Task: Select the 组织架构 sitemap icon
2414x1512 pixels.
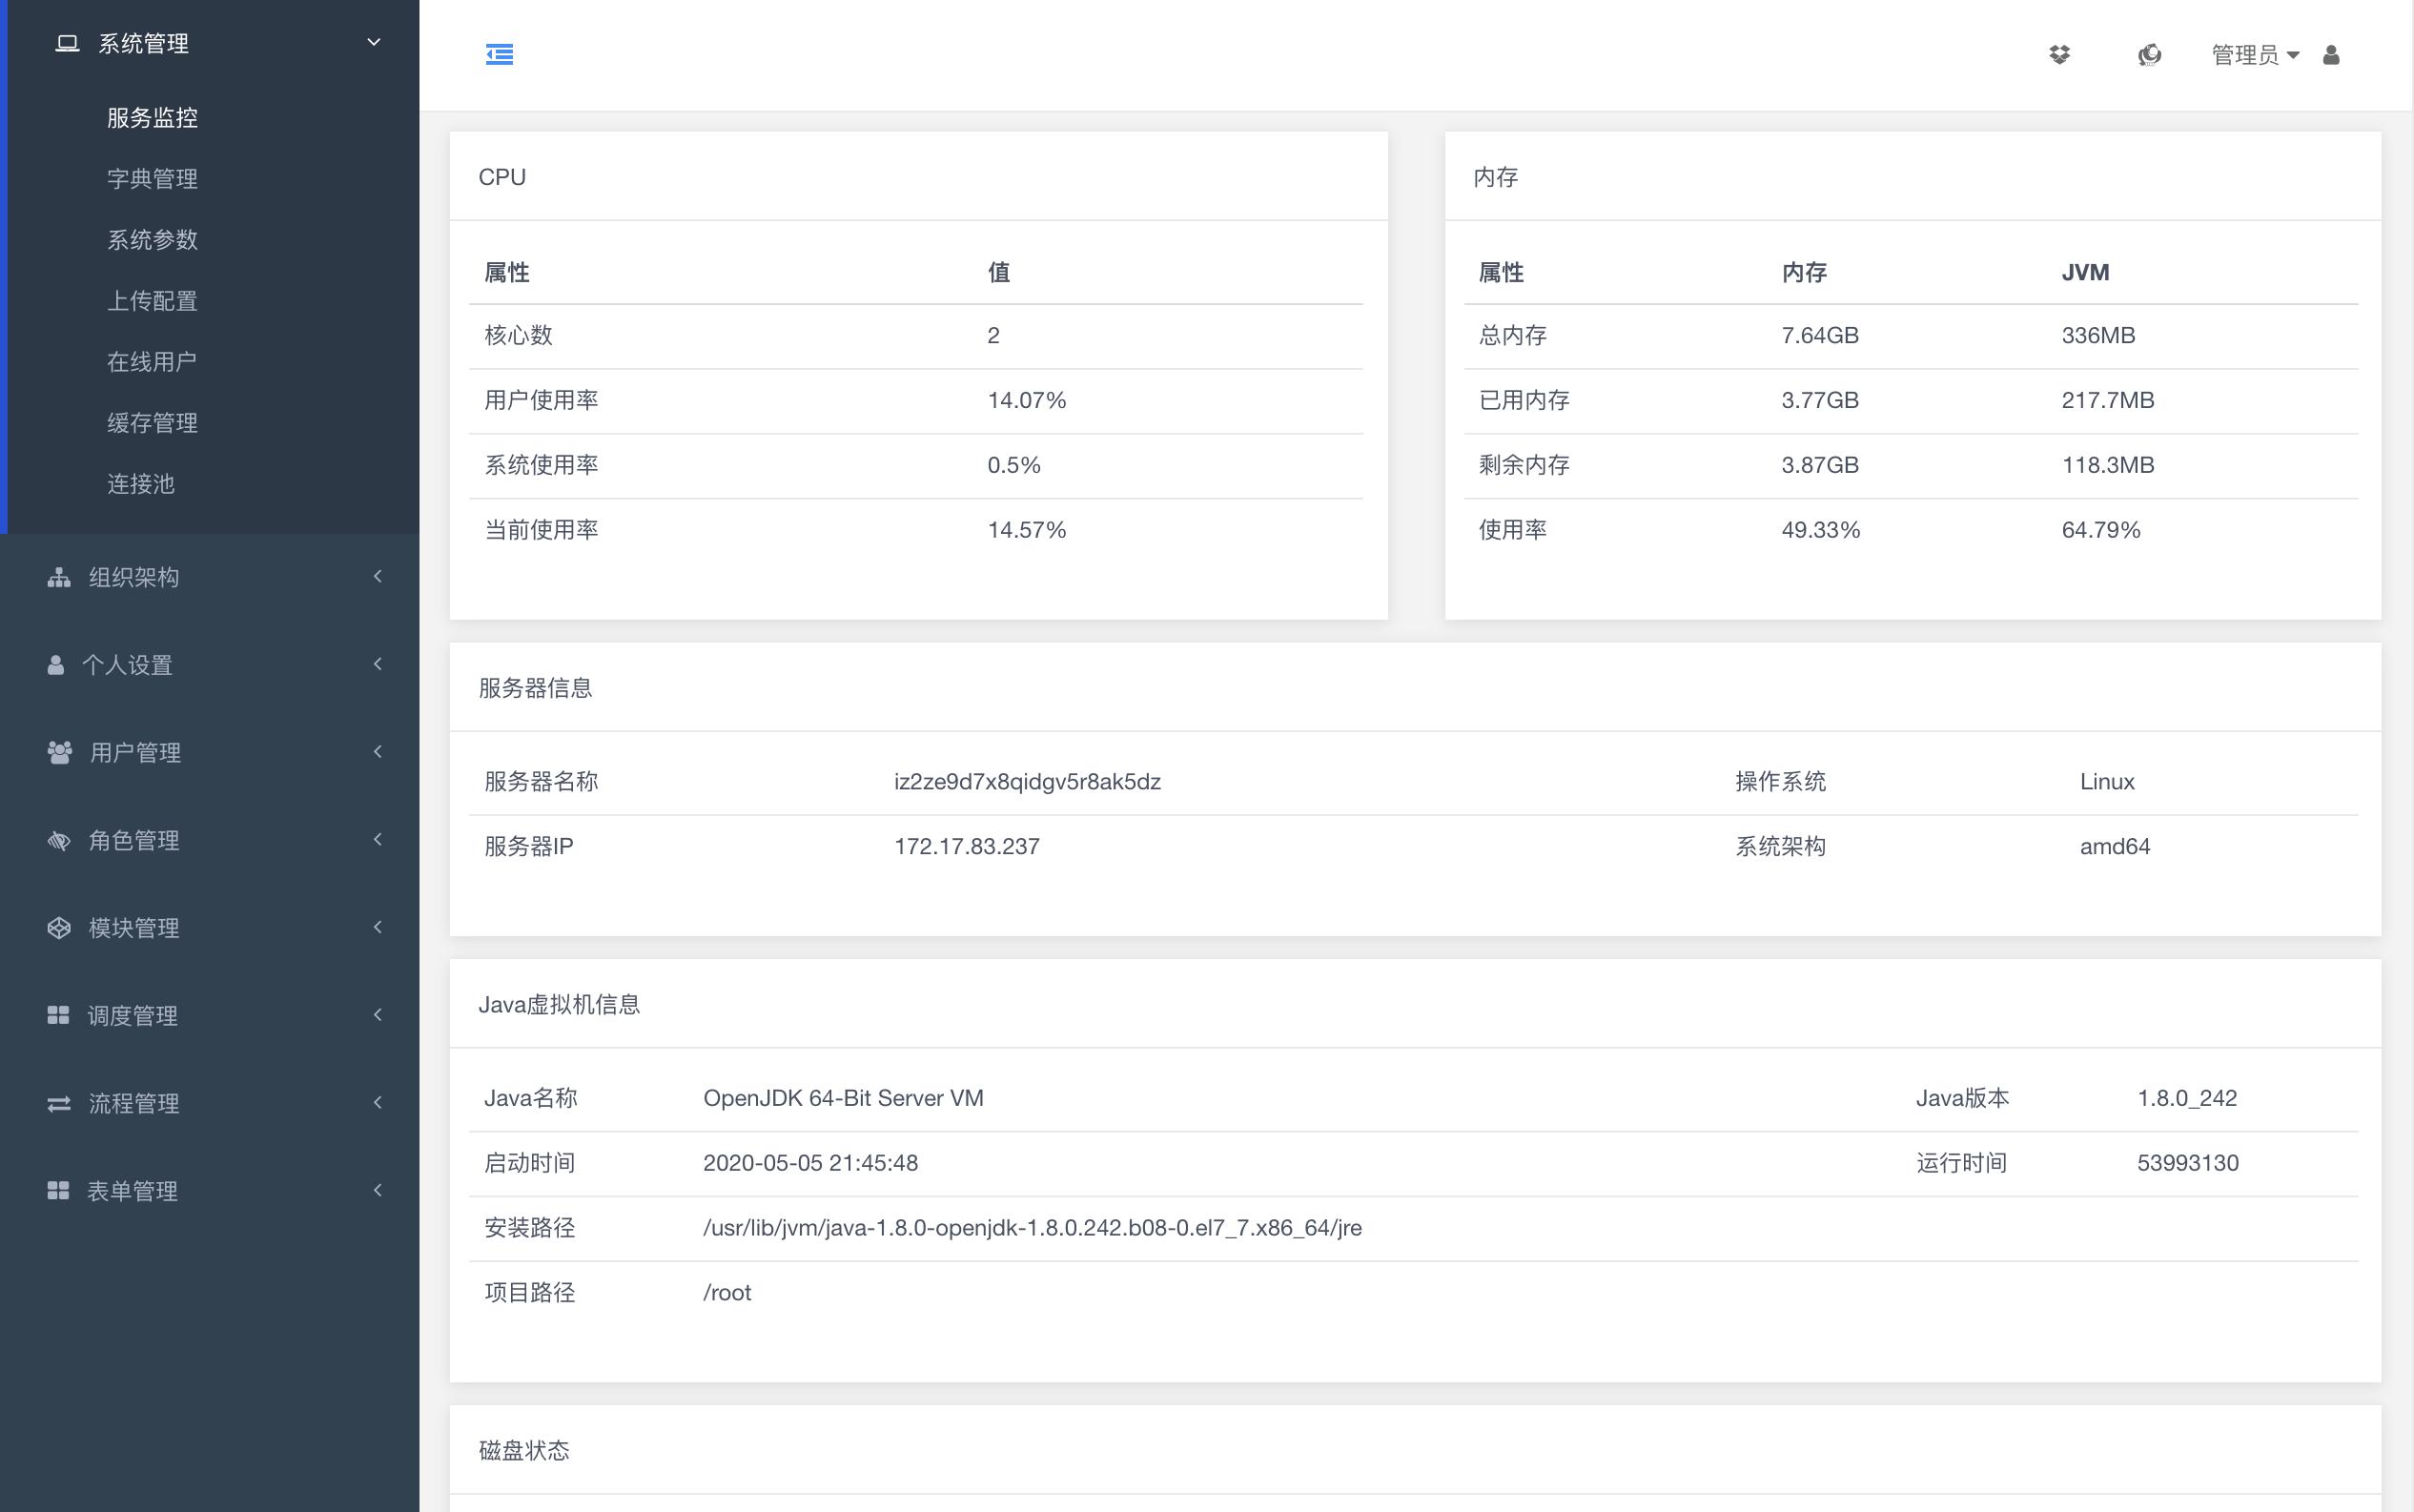Action: pyautogui.click(x=58, y=576)
